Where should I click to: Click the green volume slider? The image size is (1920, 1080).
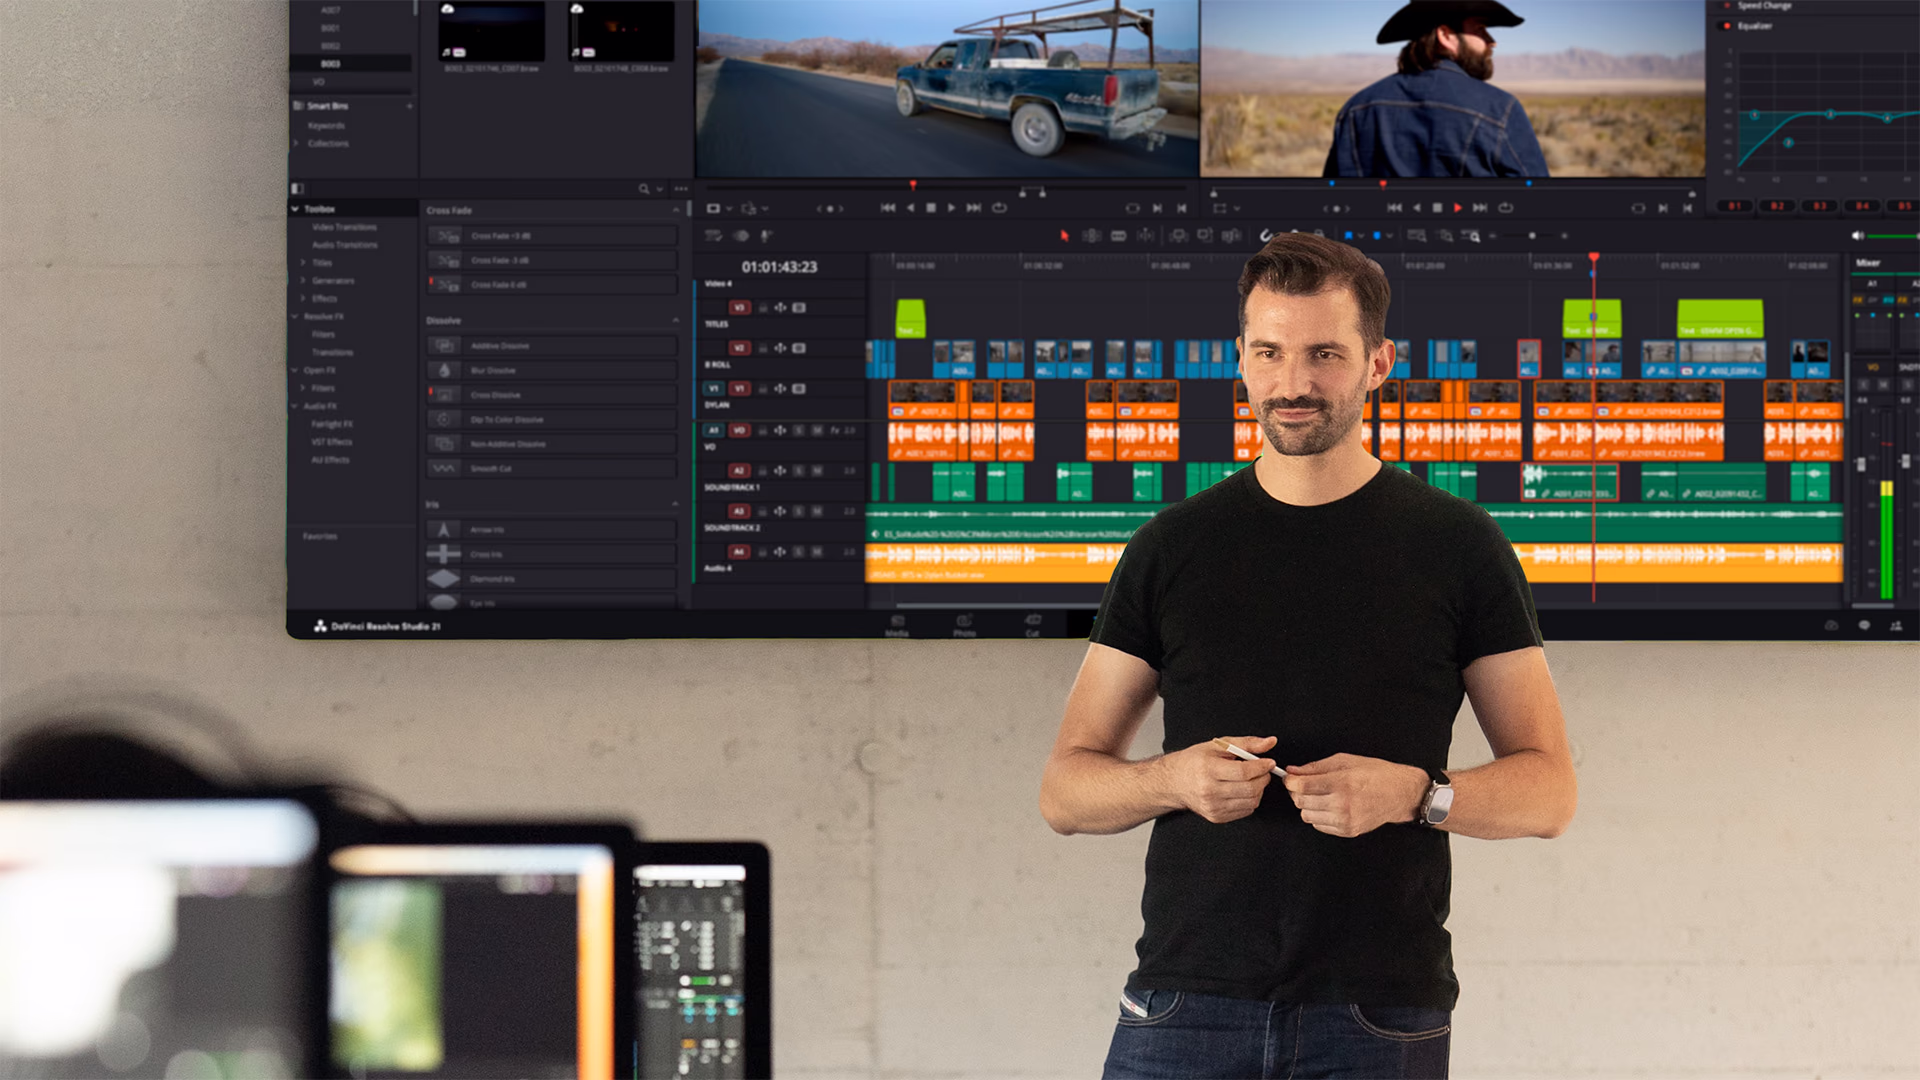point(1893,236)
